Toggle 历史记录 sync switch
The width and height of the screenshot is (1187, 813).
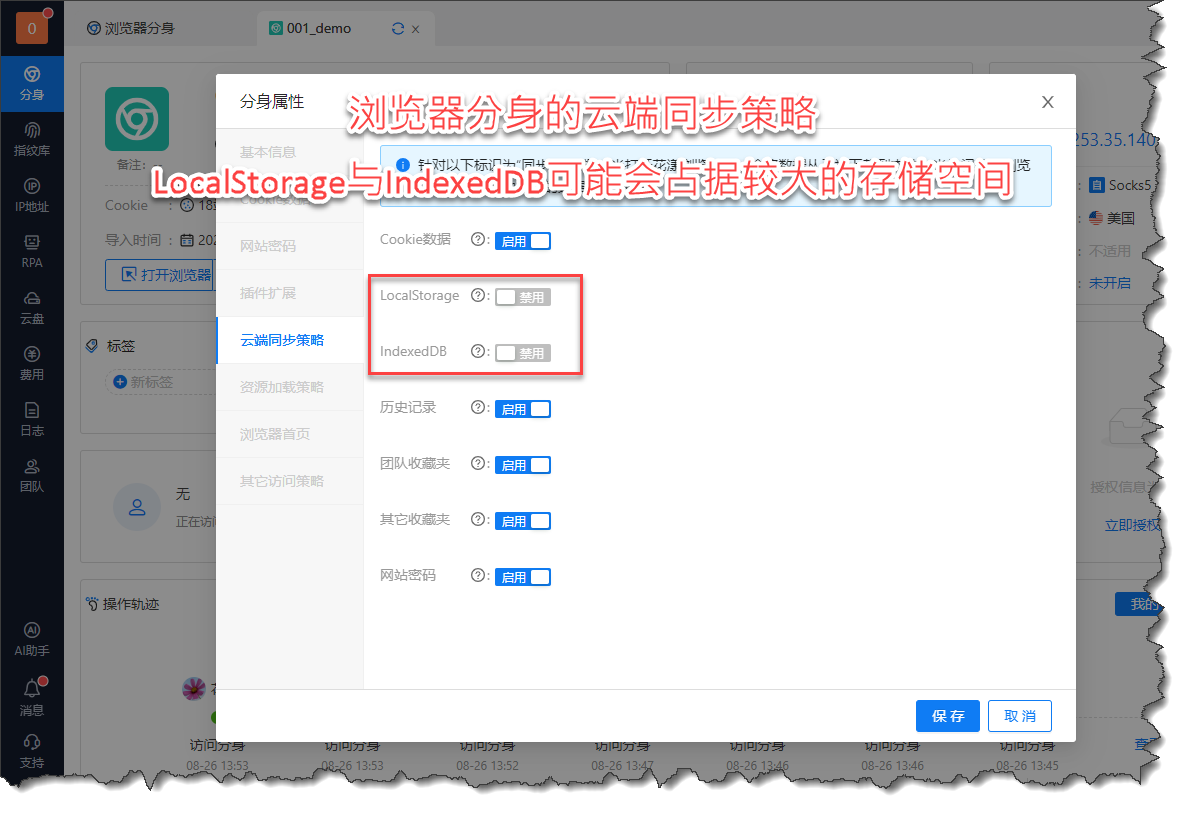pyautogui.click(x=523, y=409)
